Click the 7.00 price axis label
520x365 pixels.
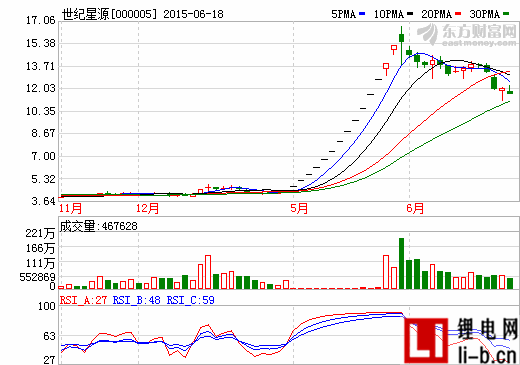coord(43,156)
